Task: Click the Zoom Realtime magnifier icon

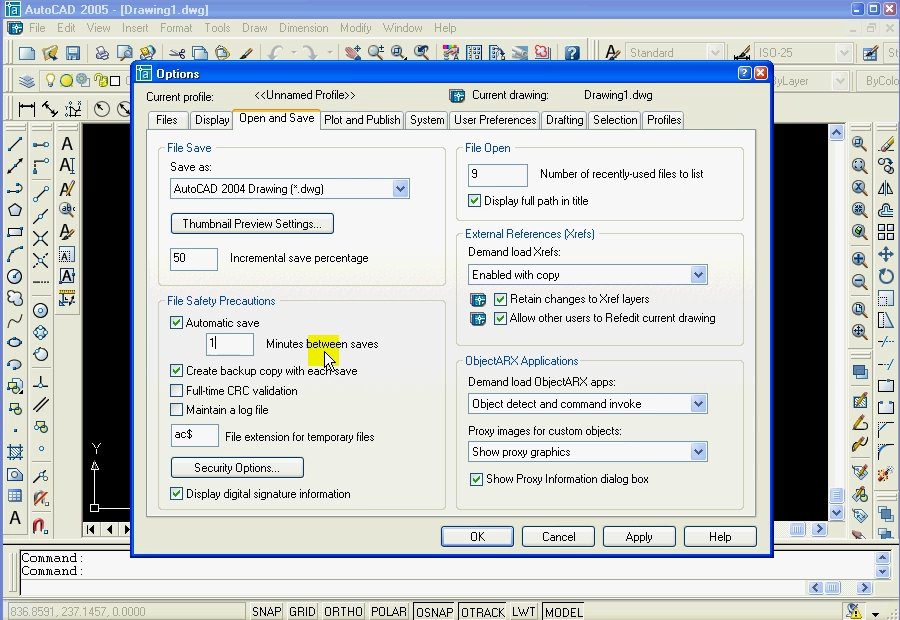Action: (376, 53)
